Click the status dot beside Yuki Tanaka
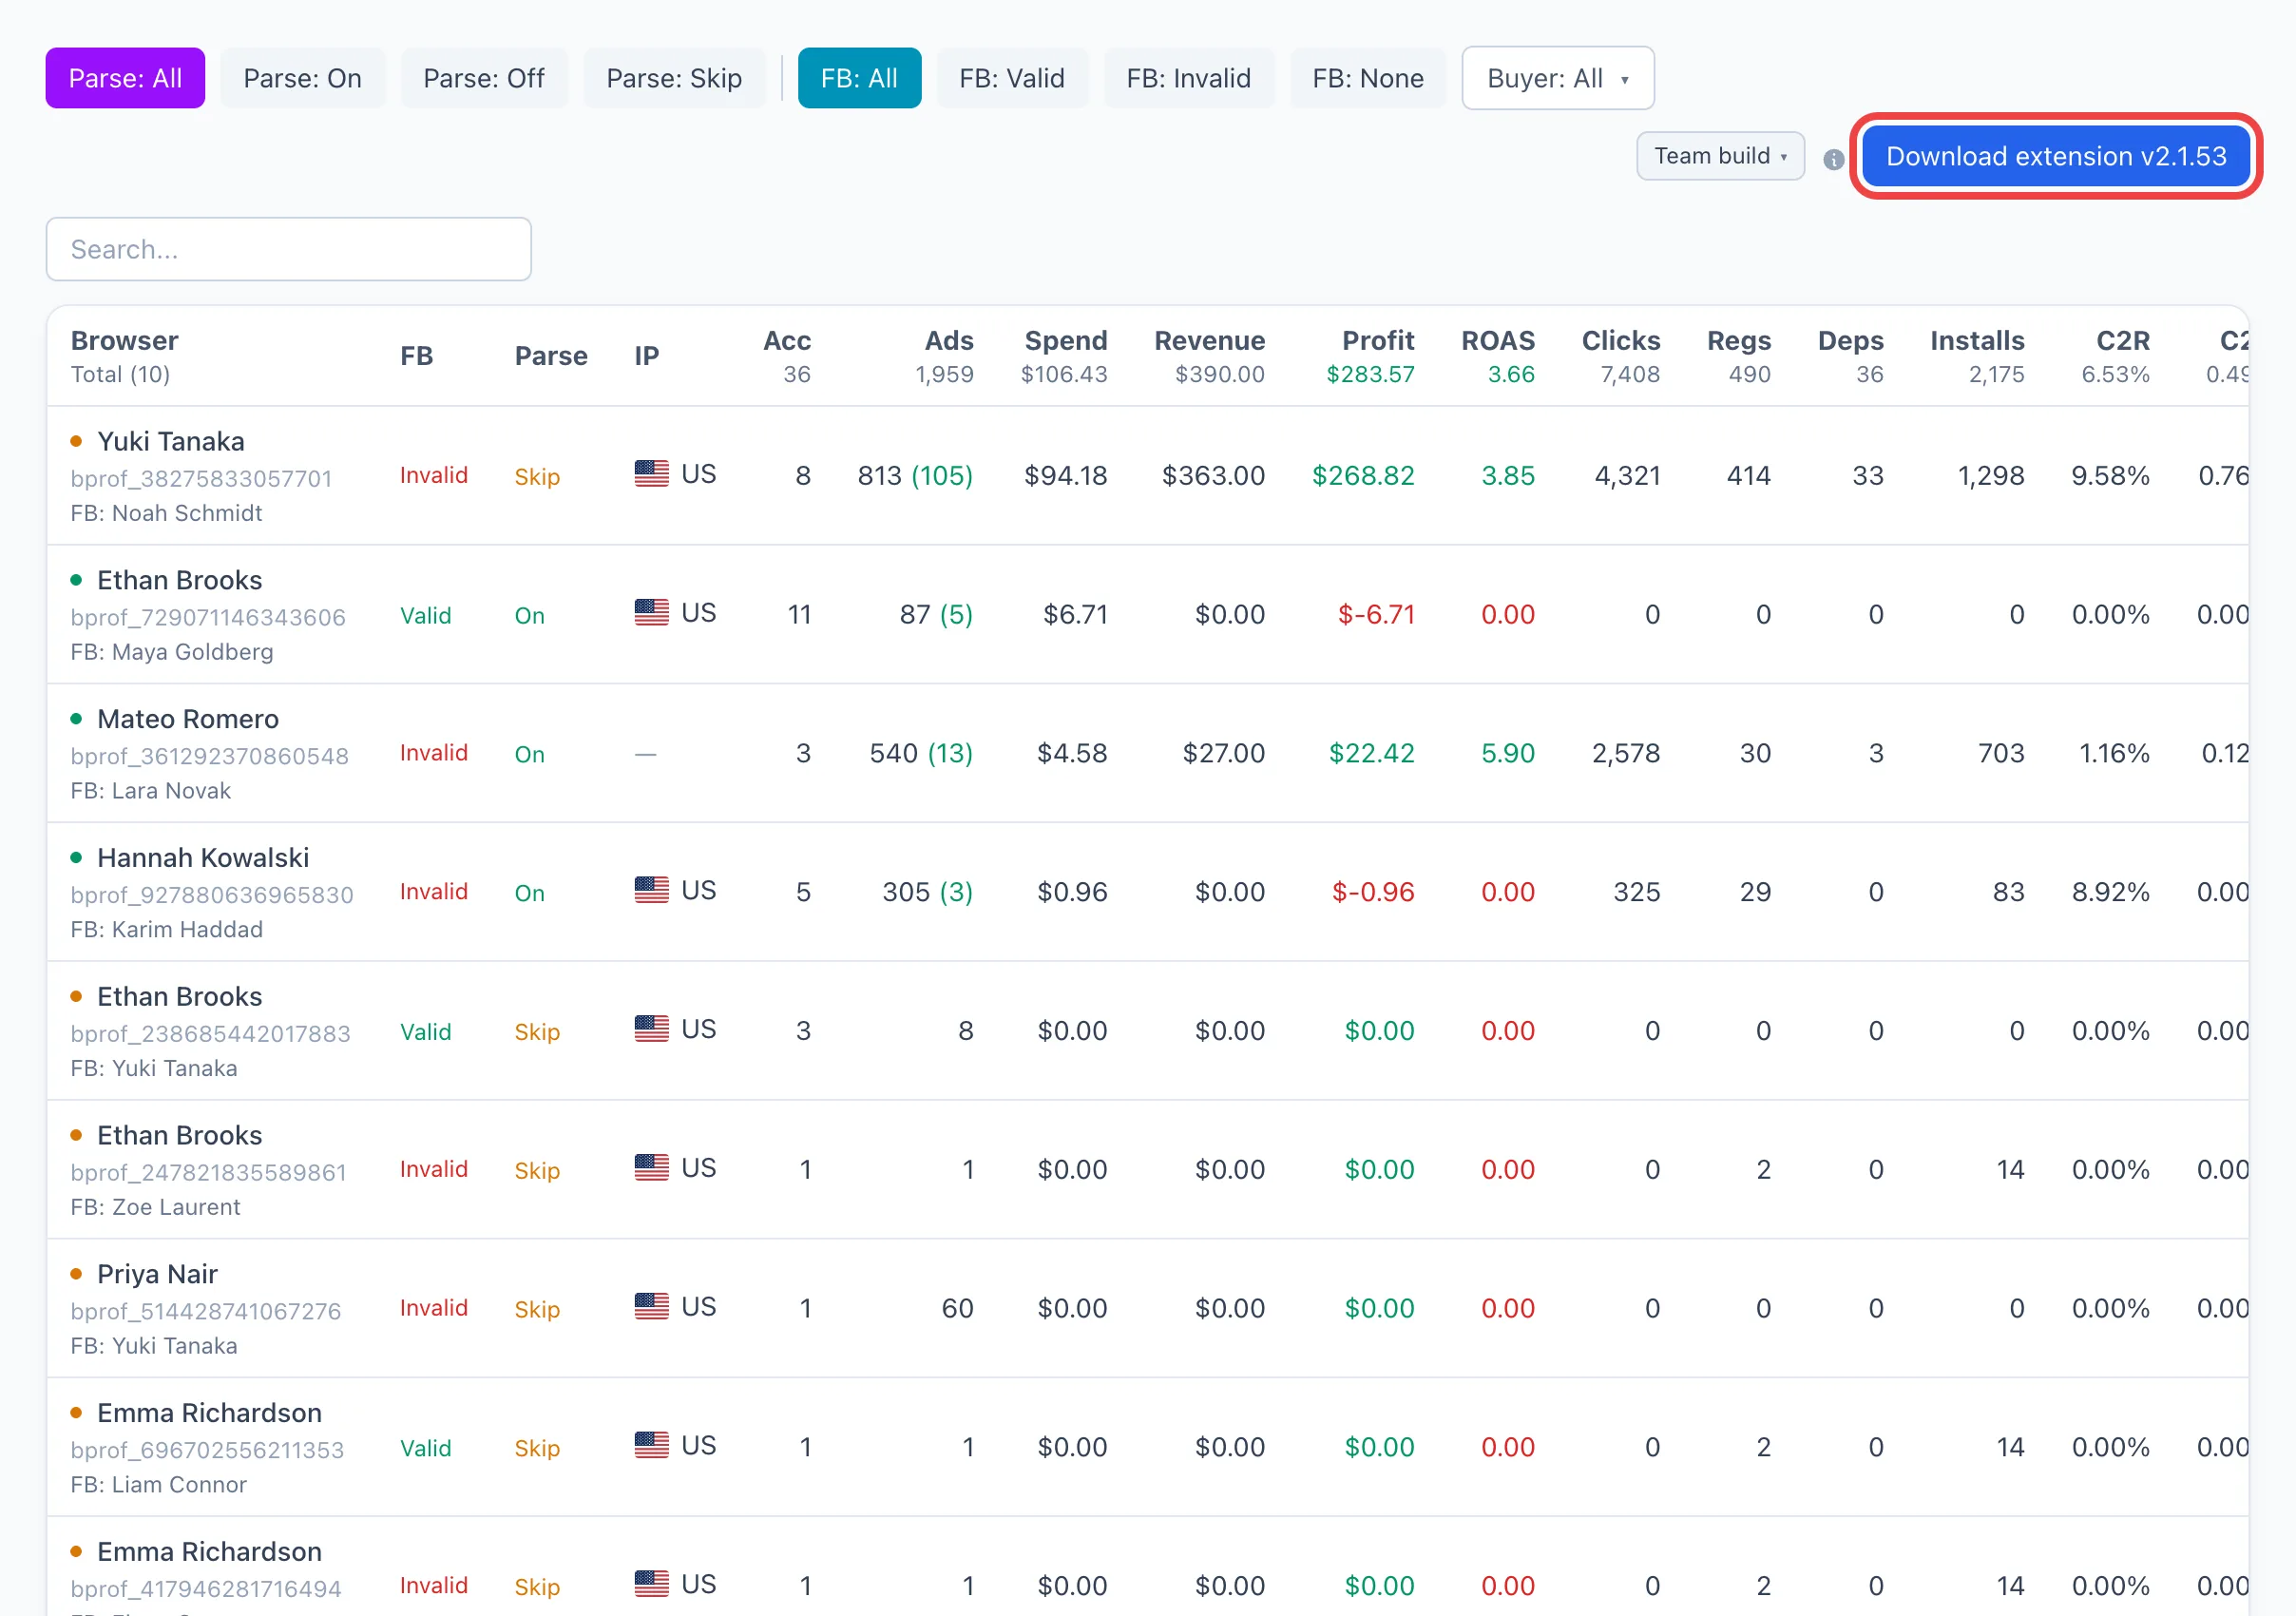2296x1616 pixels. [76, 441]
